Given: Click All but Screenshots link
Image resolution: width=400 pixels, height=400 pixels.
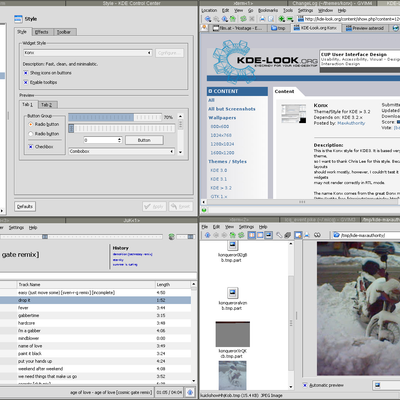Looking at the screenshot, I should pyautogui.click(x=232, y=109).
